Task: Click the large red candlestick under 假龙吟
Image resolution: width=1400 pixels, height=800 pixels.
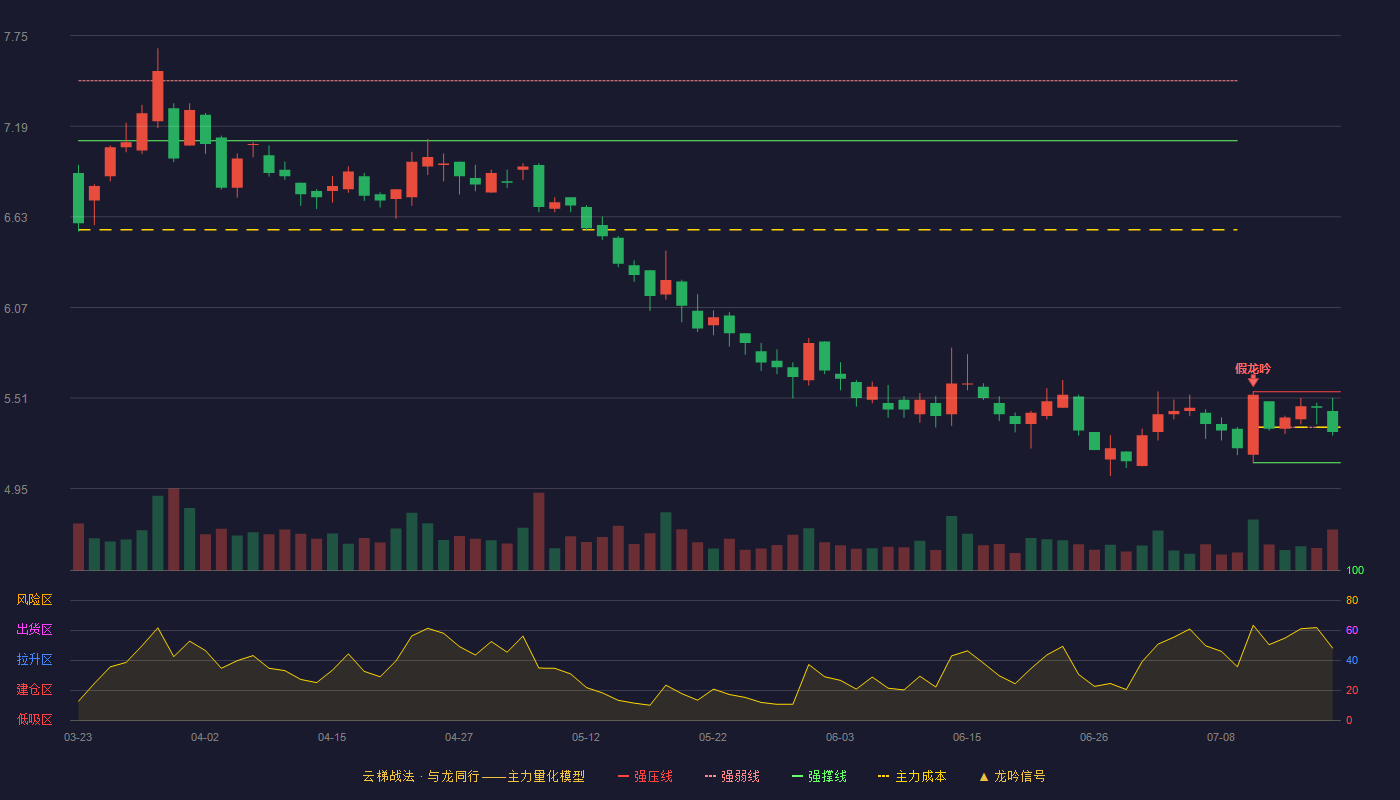Action: [1253, 425]
